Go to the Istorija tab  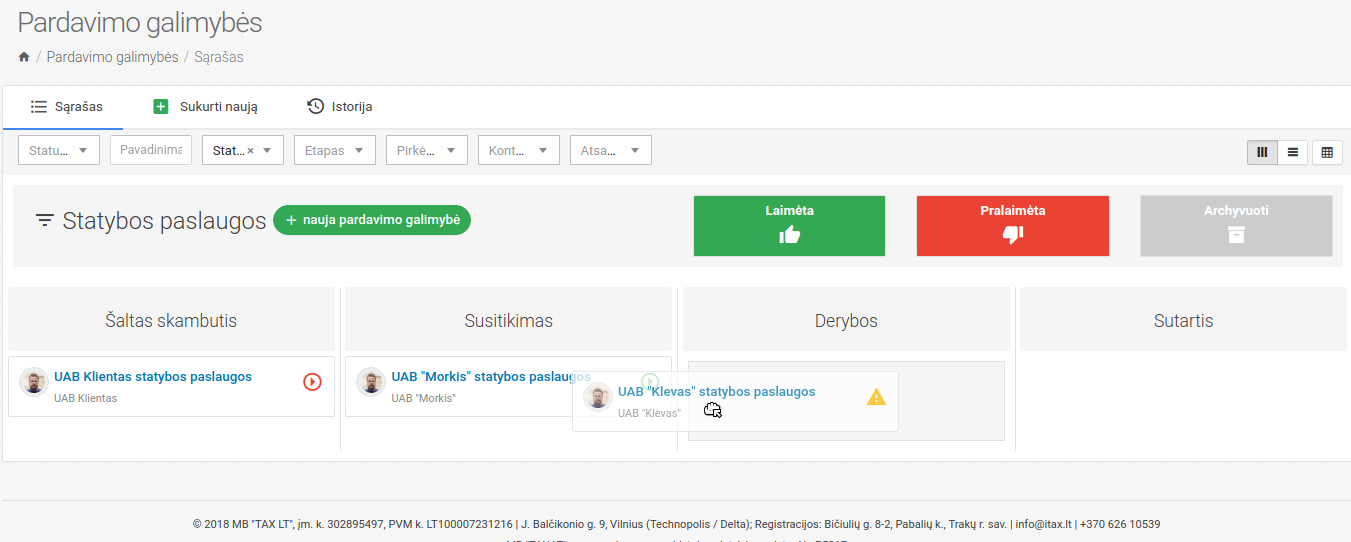tap(340, 107)
